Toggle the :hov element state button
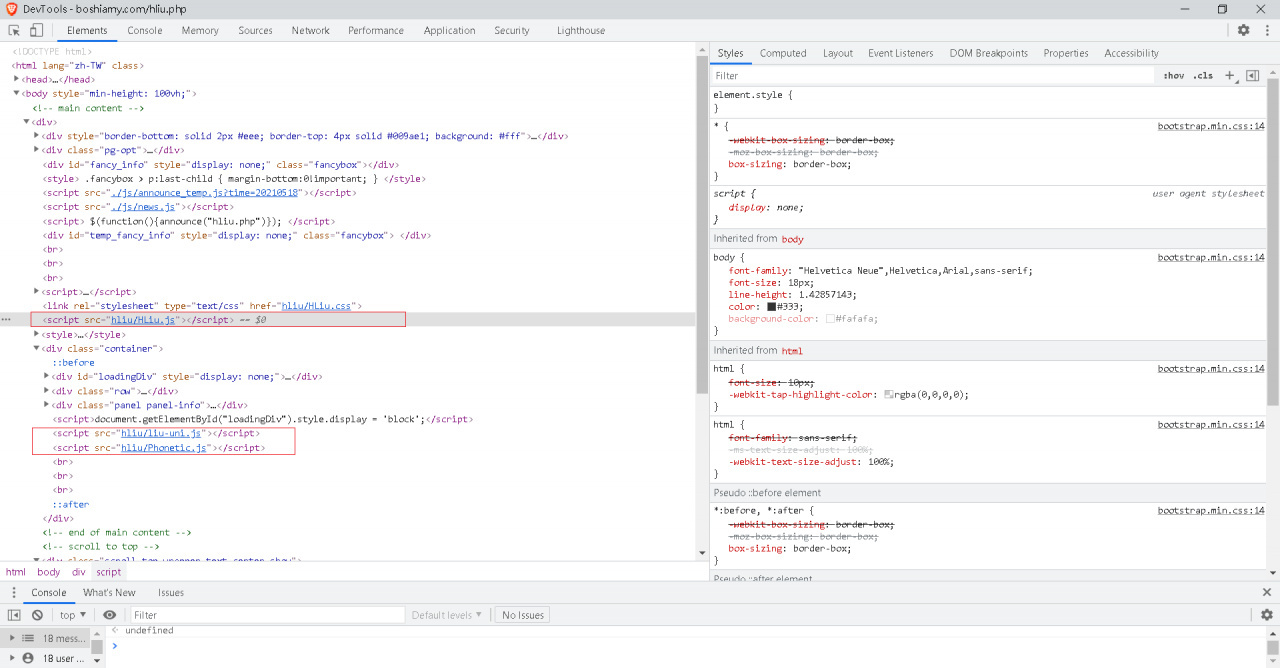This screenshot has height=668, width=1280. [x=1173, y=76]
